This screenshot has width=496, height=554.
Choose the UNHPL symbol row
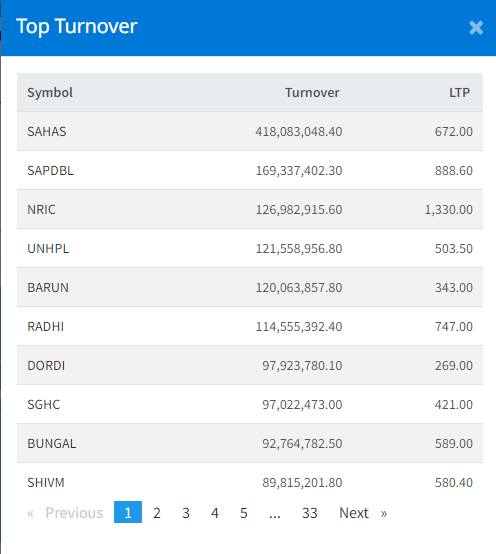pos(250,248)
